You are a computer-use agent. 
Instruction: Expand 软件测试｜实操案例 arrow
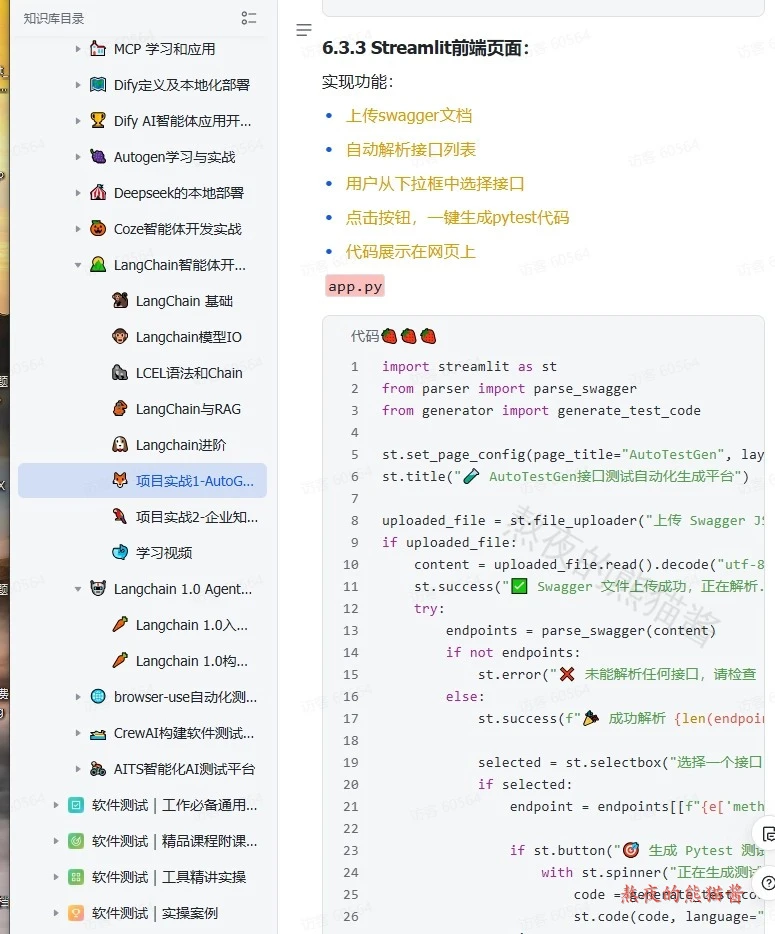55,913
